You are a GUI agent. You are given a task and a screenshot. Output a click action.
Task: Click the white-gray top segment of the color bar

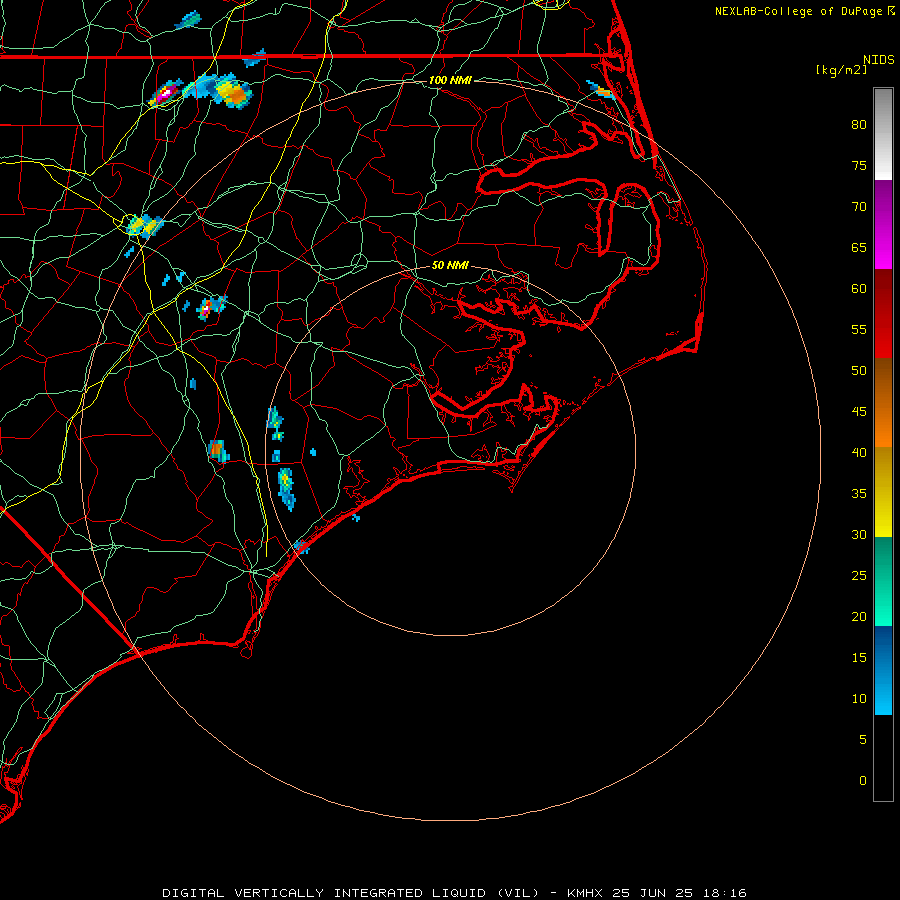point(883,134)
